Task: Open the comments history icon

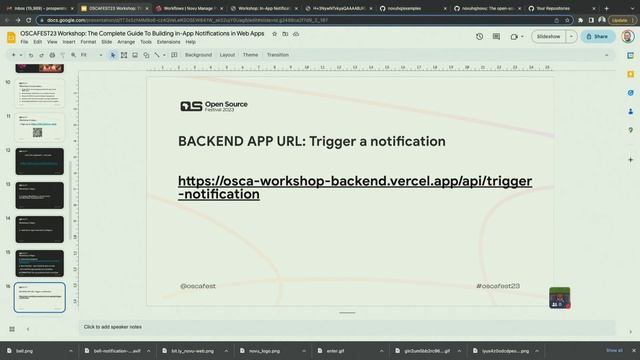Action: click(x=496, y=36)
